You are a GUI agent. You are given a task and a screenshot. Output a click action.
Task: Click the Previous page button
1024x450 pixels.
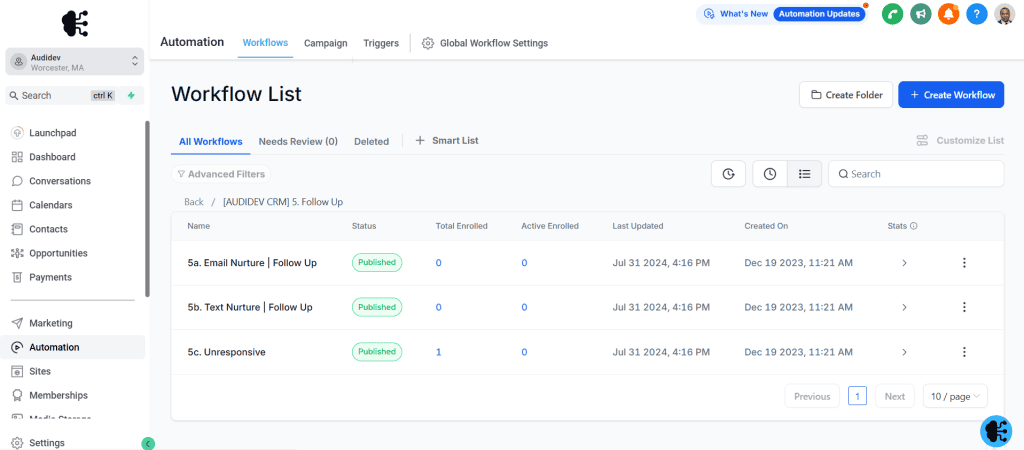tap(812, 396)
